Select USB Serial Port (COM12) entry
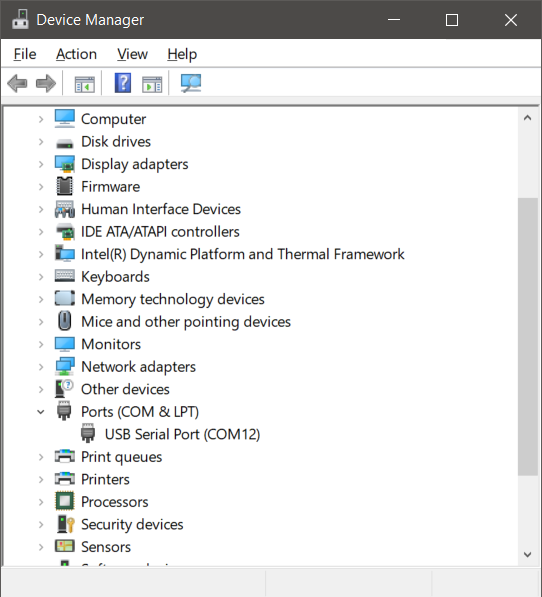 (x=182, y=434)
